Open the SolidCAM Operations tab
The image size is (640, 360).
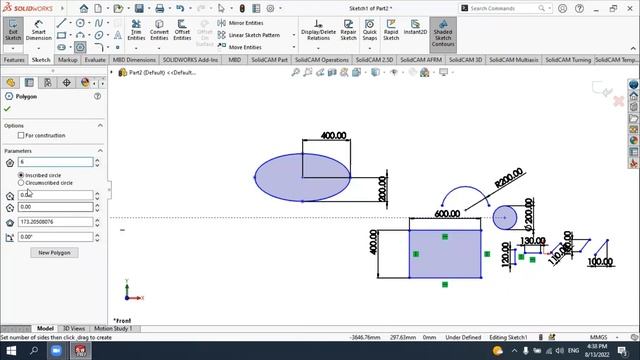(x=322, y=60)
